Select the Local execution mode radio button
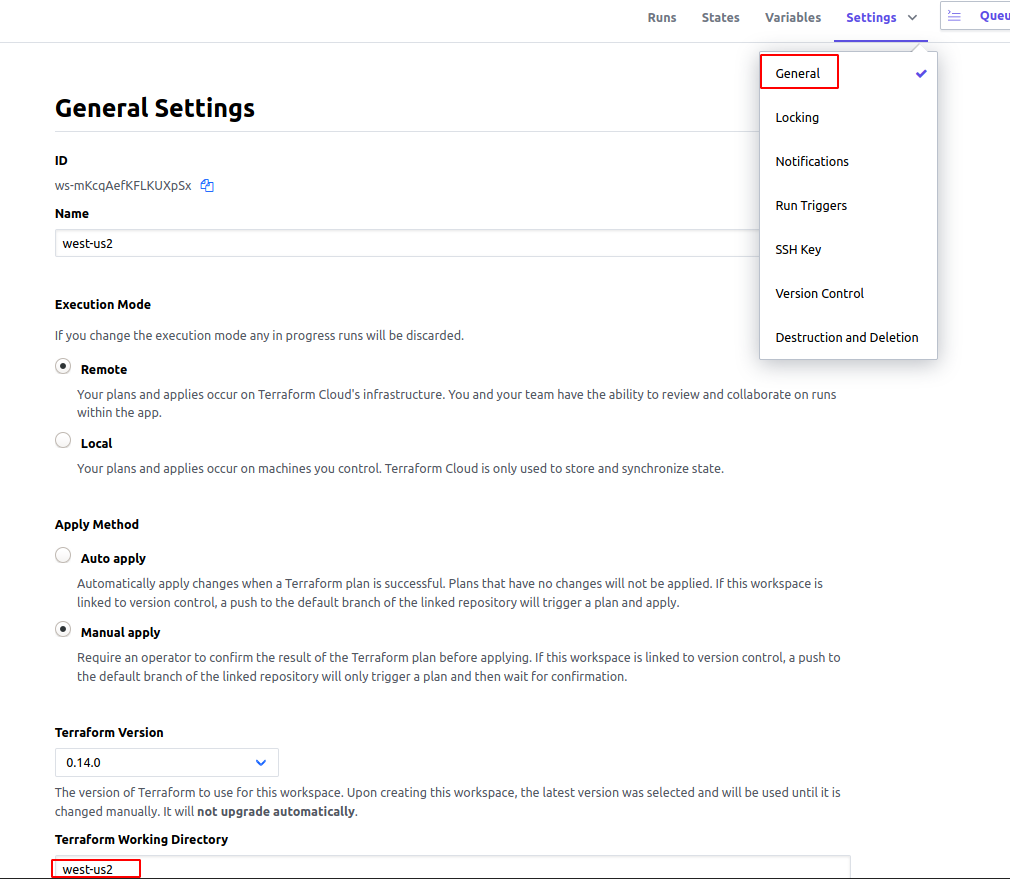Viewport: 1010px width, 879px height. coord(63,440)
